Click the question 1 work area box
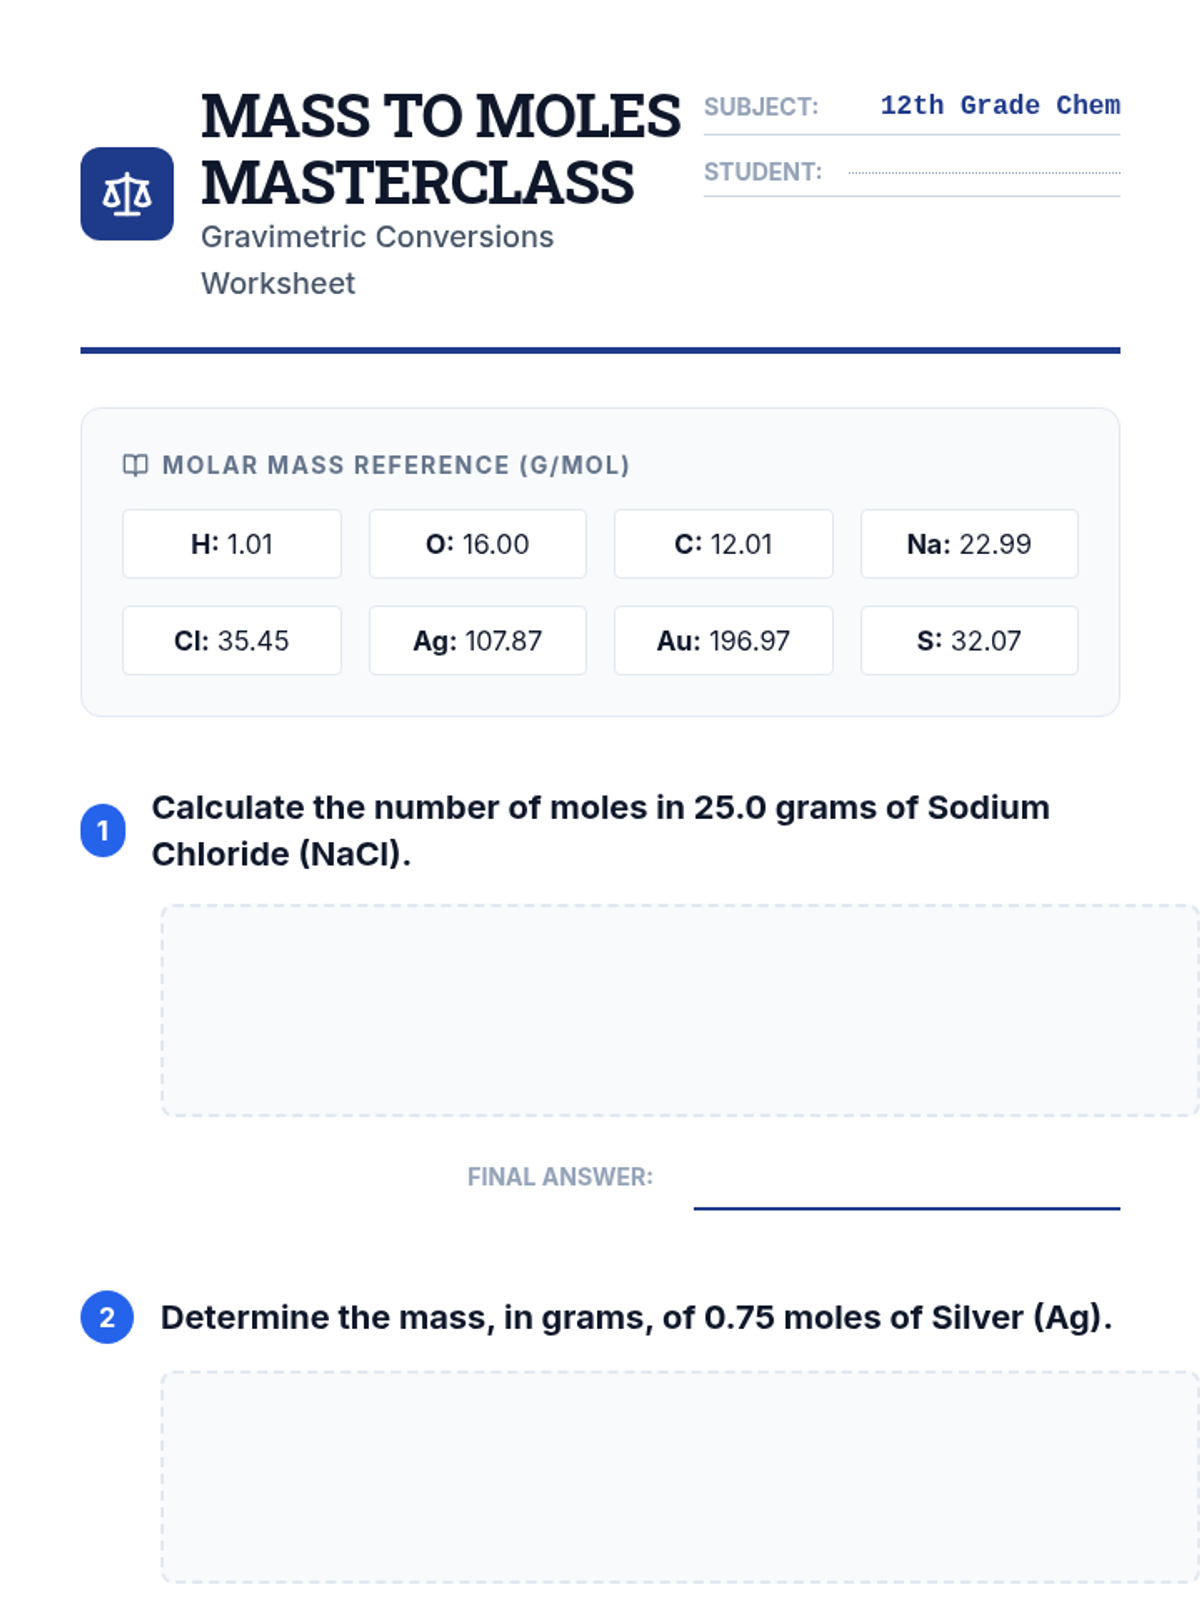Screen dimensions: 1200x1600 click(x=680, y=1010)
